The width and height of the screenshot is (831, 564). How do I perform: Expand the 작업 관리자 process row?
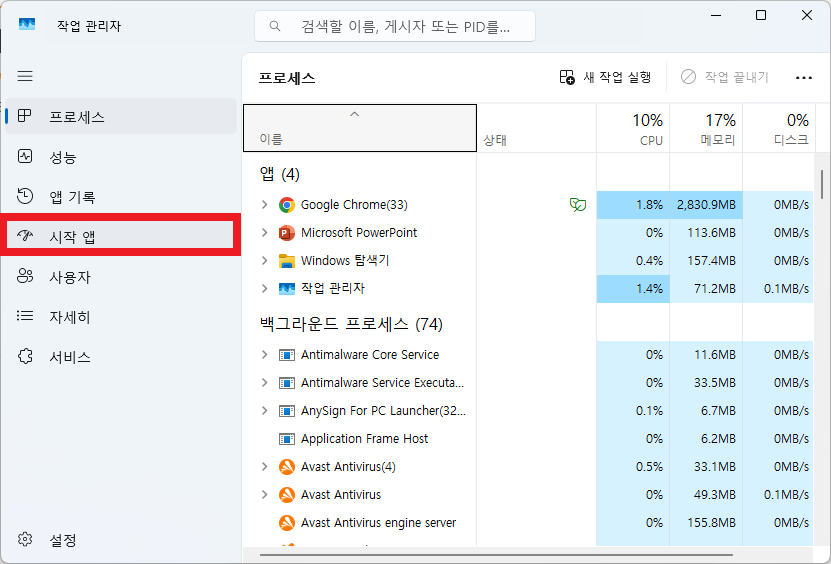coord(264,289)
